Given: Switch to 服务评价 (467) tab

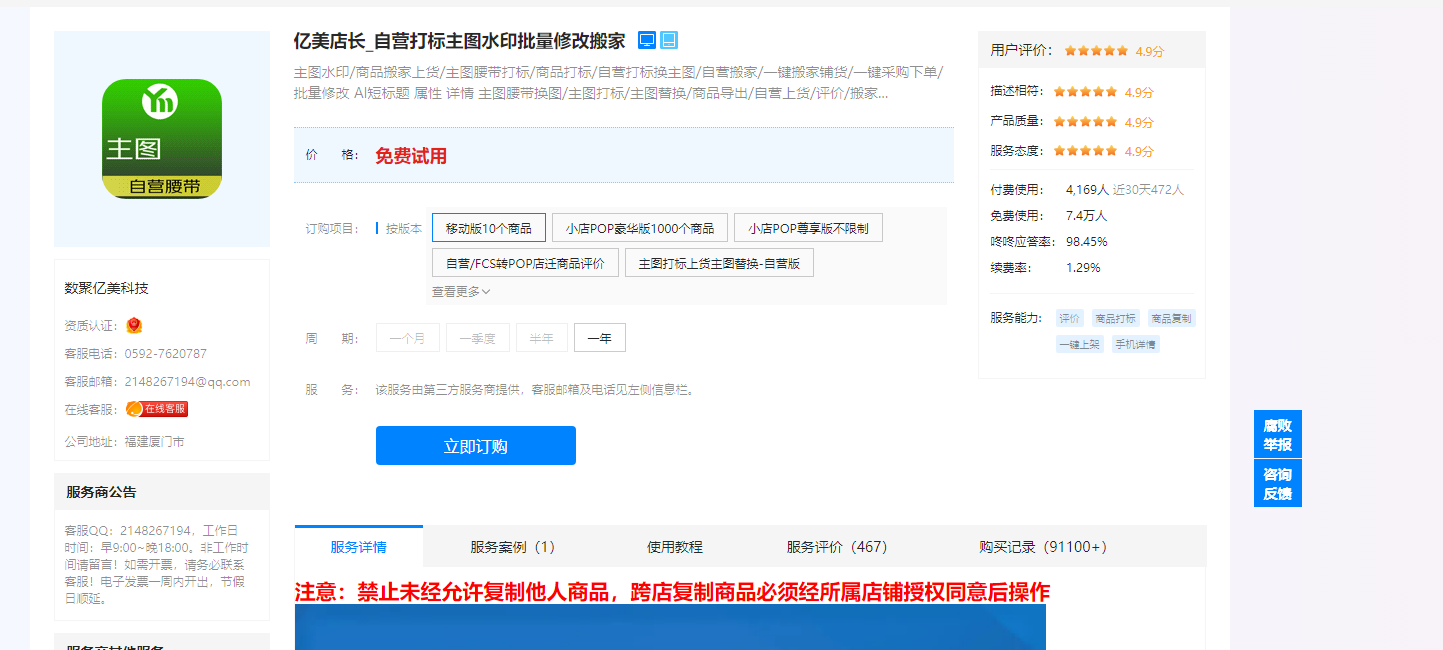Looking at the screenshot, I should [x=837, y=547].
